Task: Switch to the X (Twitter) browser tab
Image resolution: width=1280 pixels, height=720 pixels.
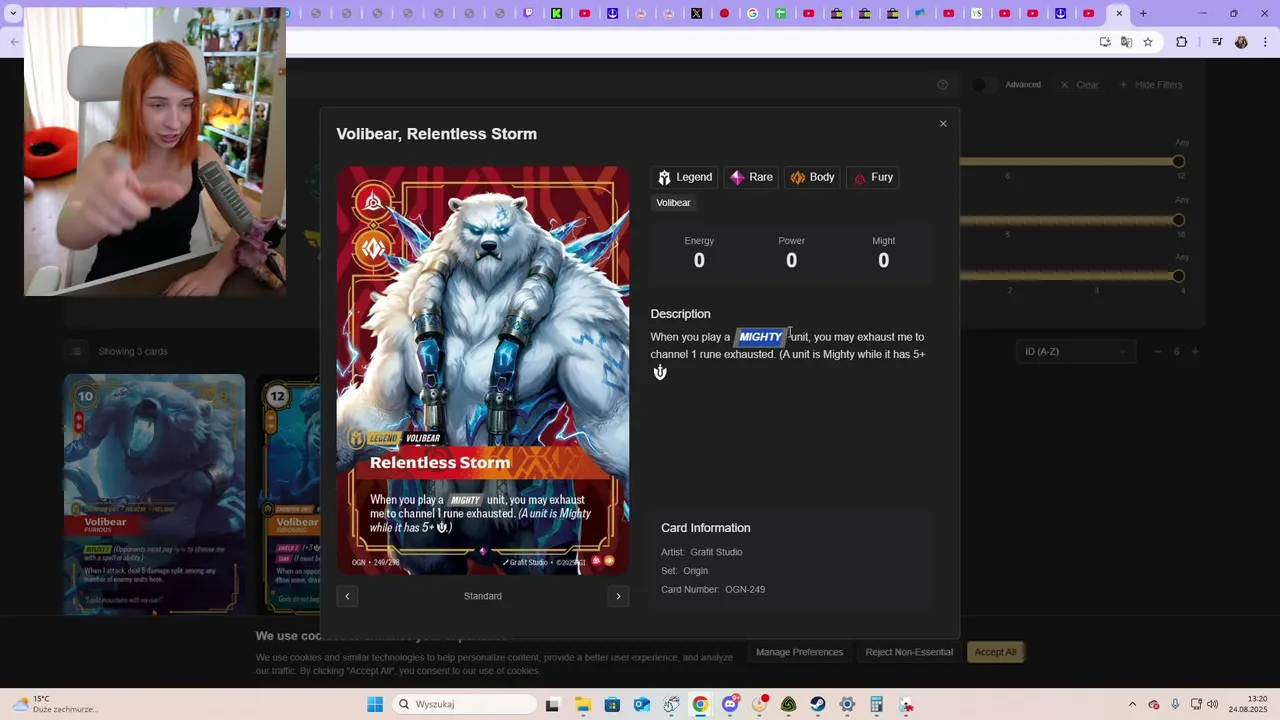Action: (x=697, y=14)
